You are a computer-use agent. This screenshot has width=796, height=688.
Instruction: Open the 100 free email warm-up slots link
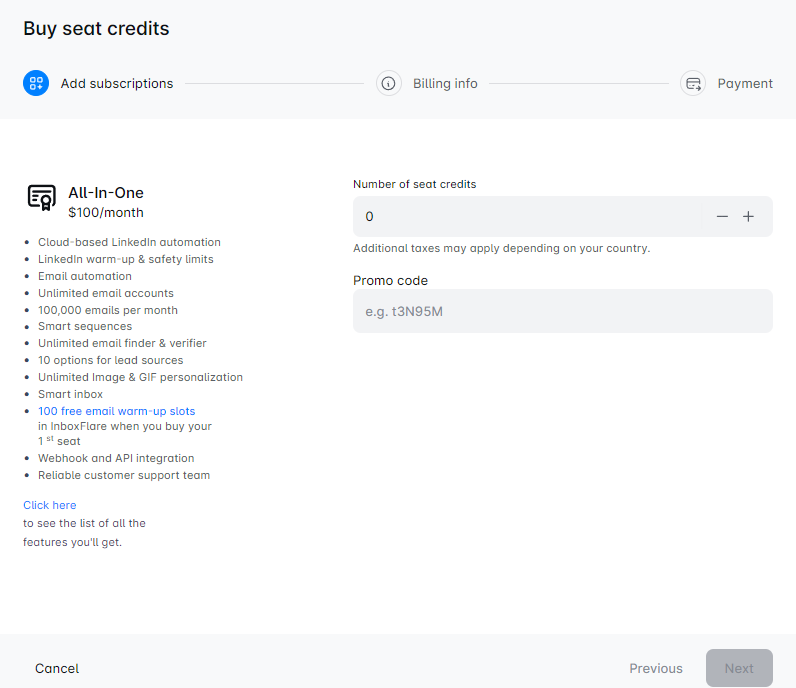(x=116, y=411)
